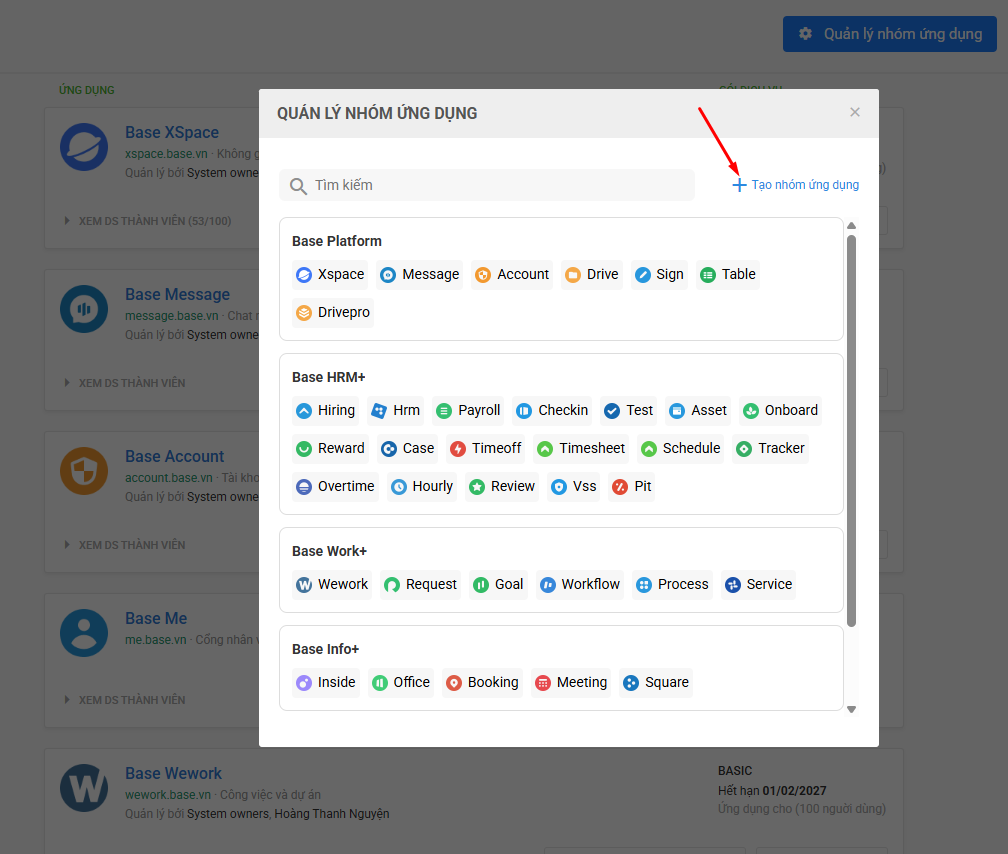Screen dimensions: 1008x854
Task: Expand Base XSpace member list (53/100)
Action: point(148,221)
